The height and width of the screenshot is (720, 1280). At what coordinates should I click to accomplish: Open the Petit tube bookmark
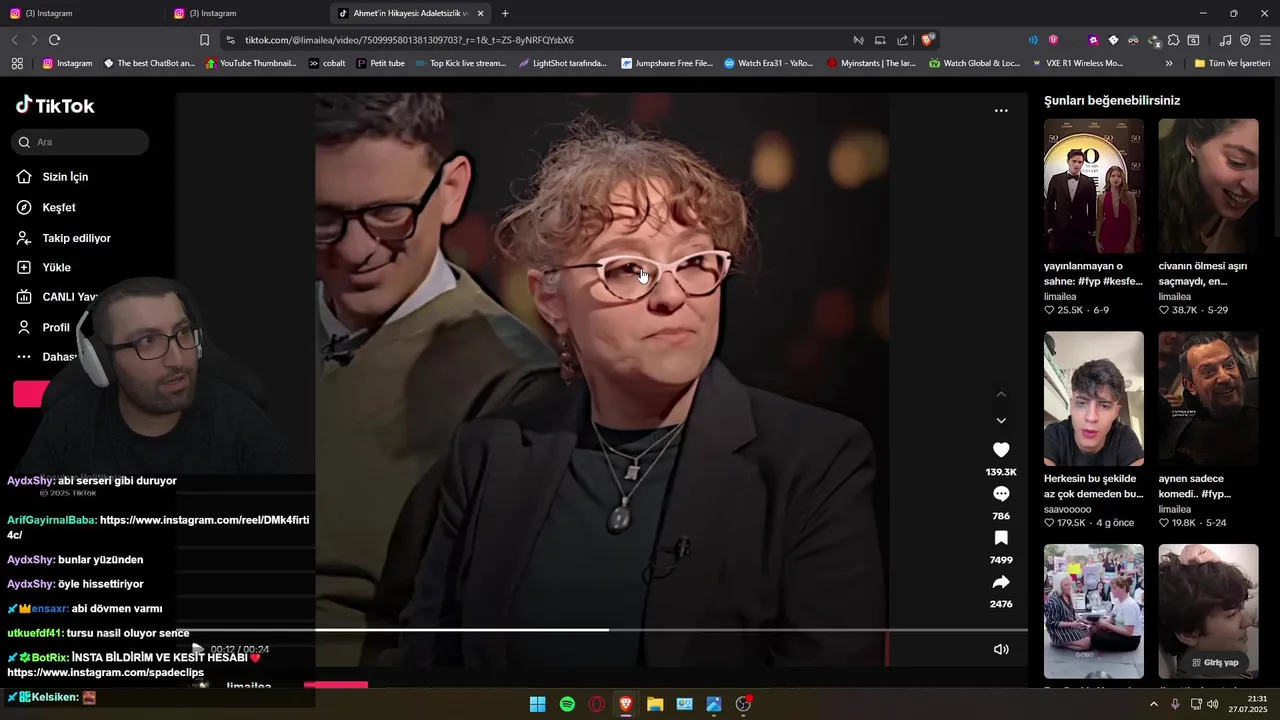(x=380, y=63)
